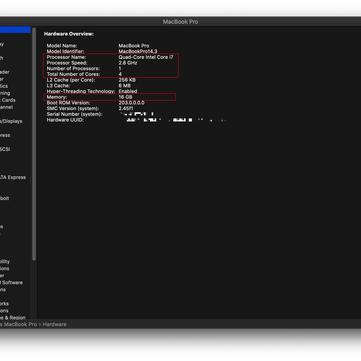The image size is (361, 361).
Task: Click the 'Hyper-Threading Technology:' label
Action: pyautogui.click(x=80, y=91)
